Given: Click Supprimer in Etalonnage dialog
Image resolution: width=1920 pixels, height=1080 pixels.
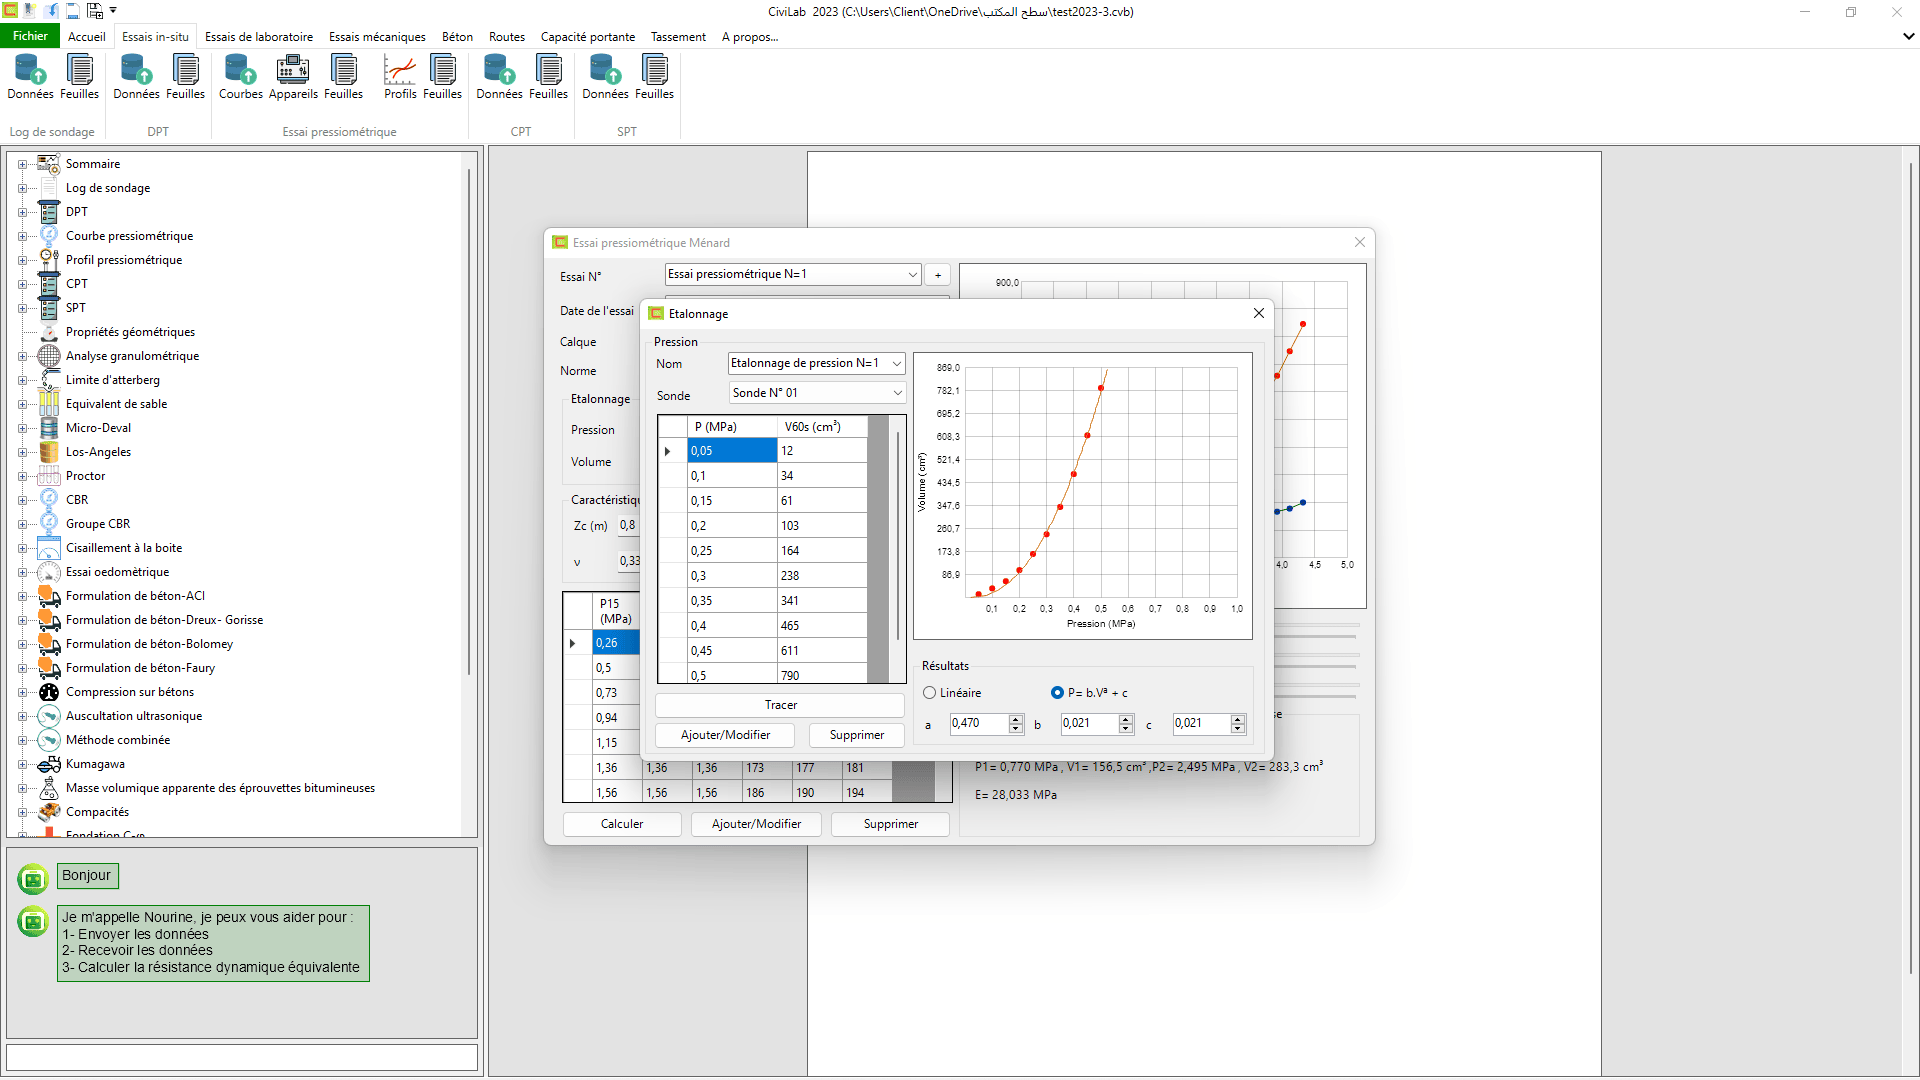Looking at the screenshot, I should 857,735.
